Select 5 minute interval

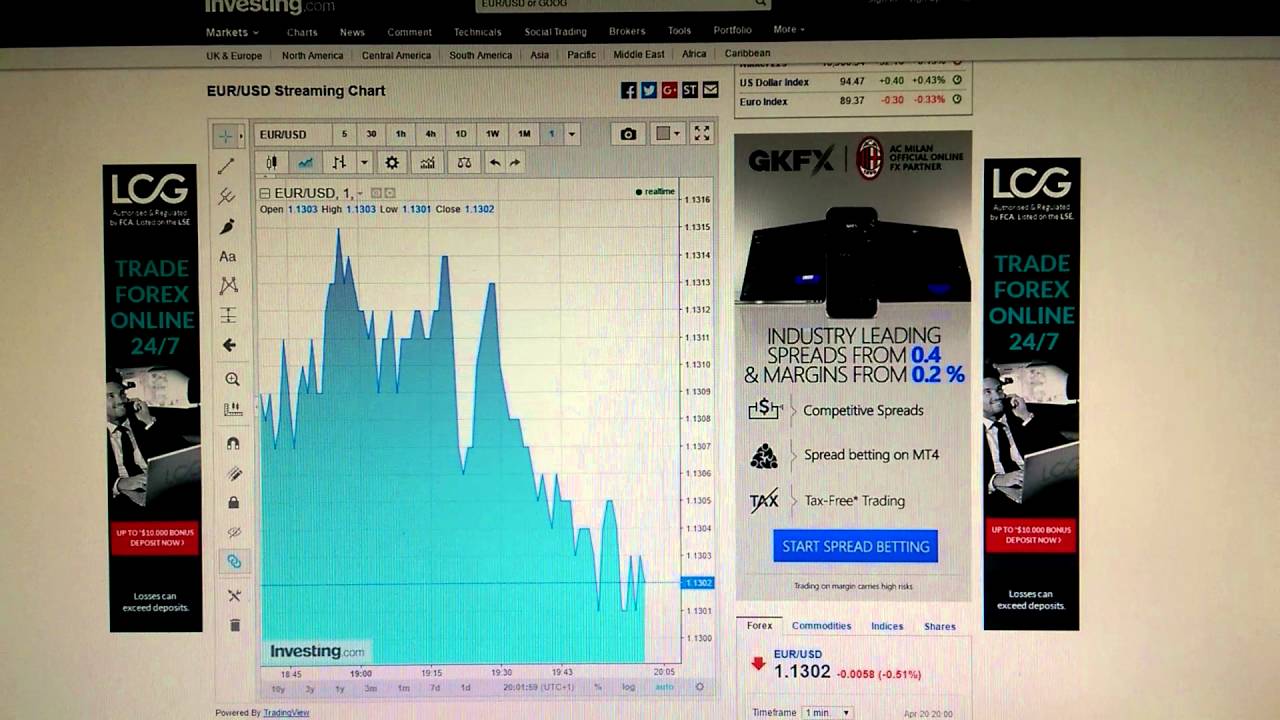pos(344,134)
